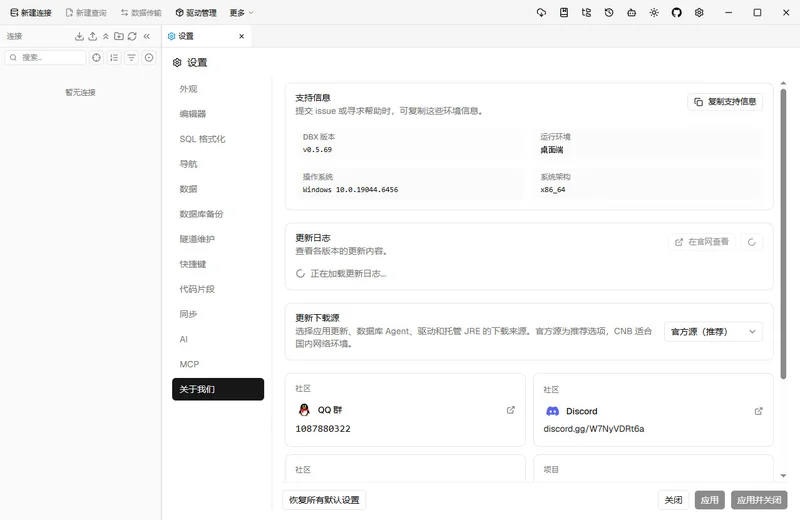Open the bookmark book icon in top toolbar
Image resolution: width=800 pixels, height=520 pixels.
point(564,13)
